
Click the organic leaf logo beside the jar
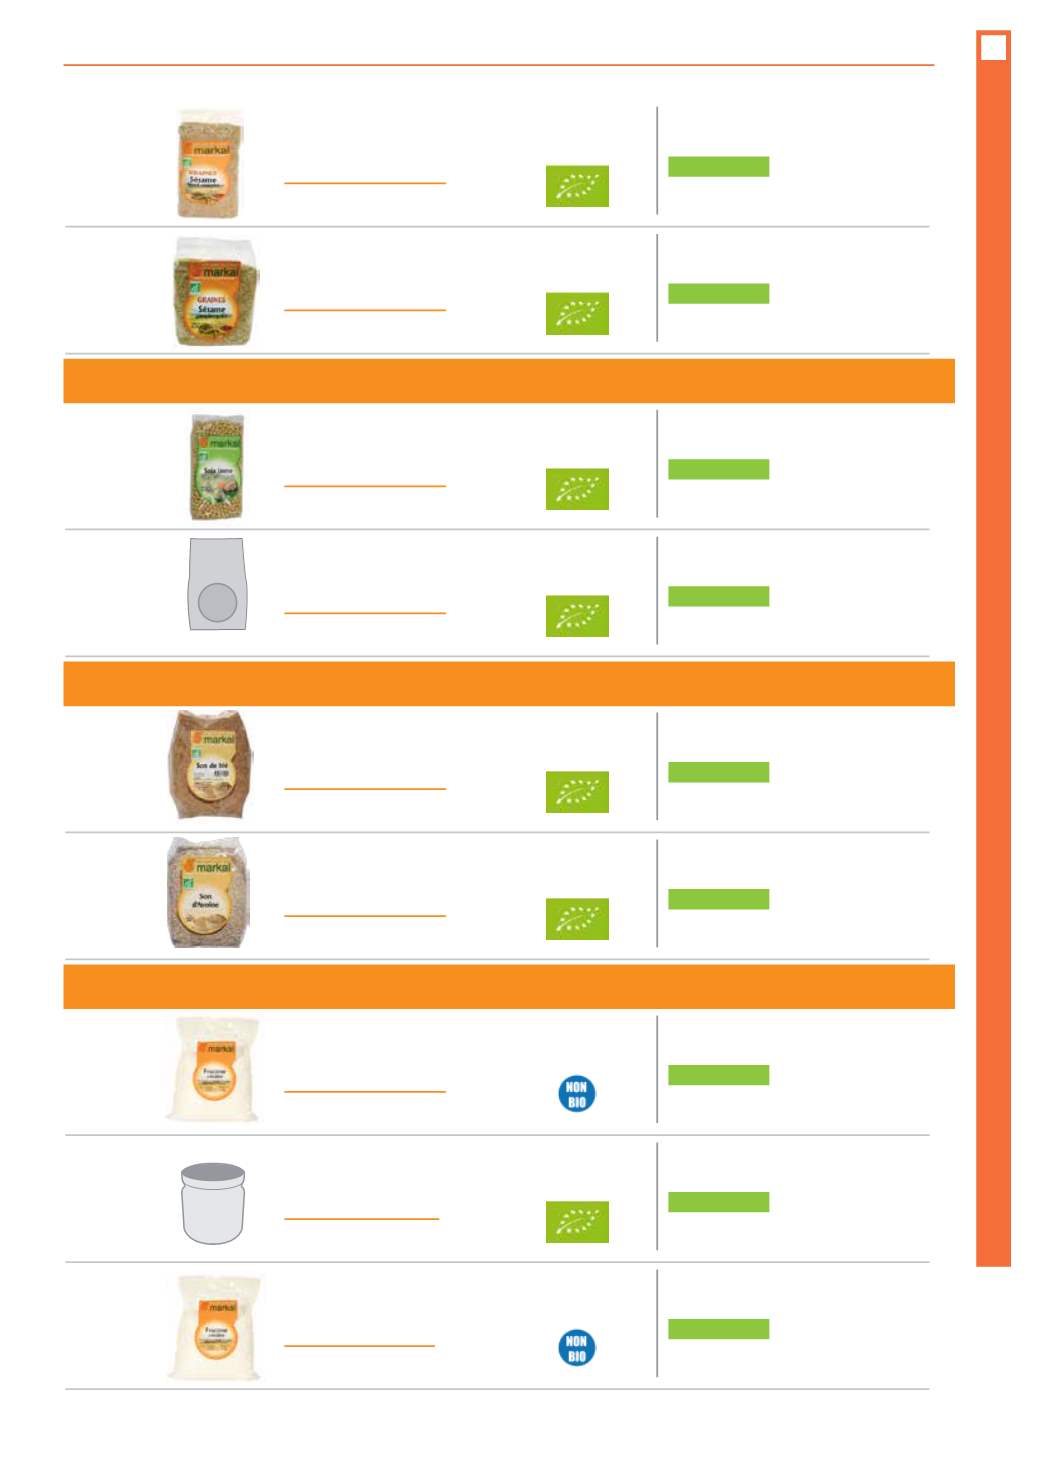tap(577, 1222)
